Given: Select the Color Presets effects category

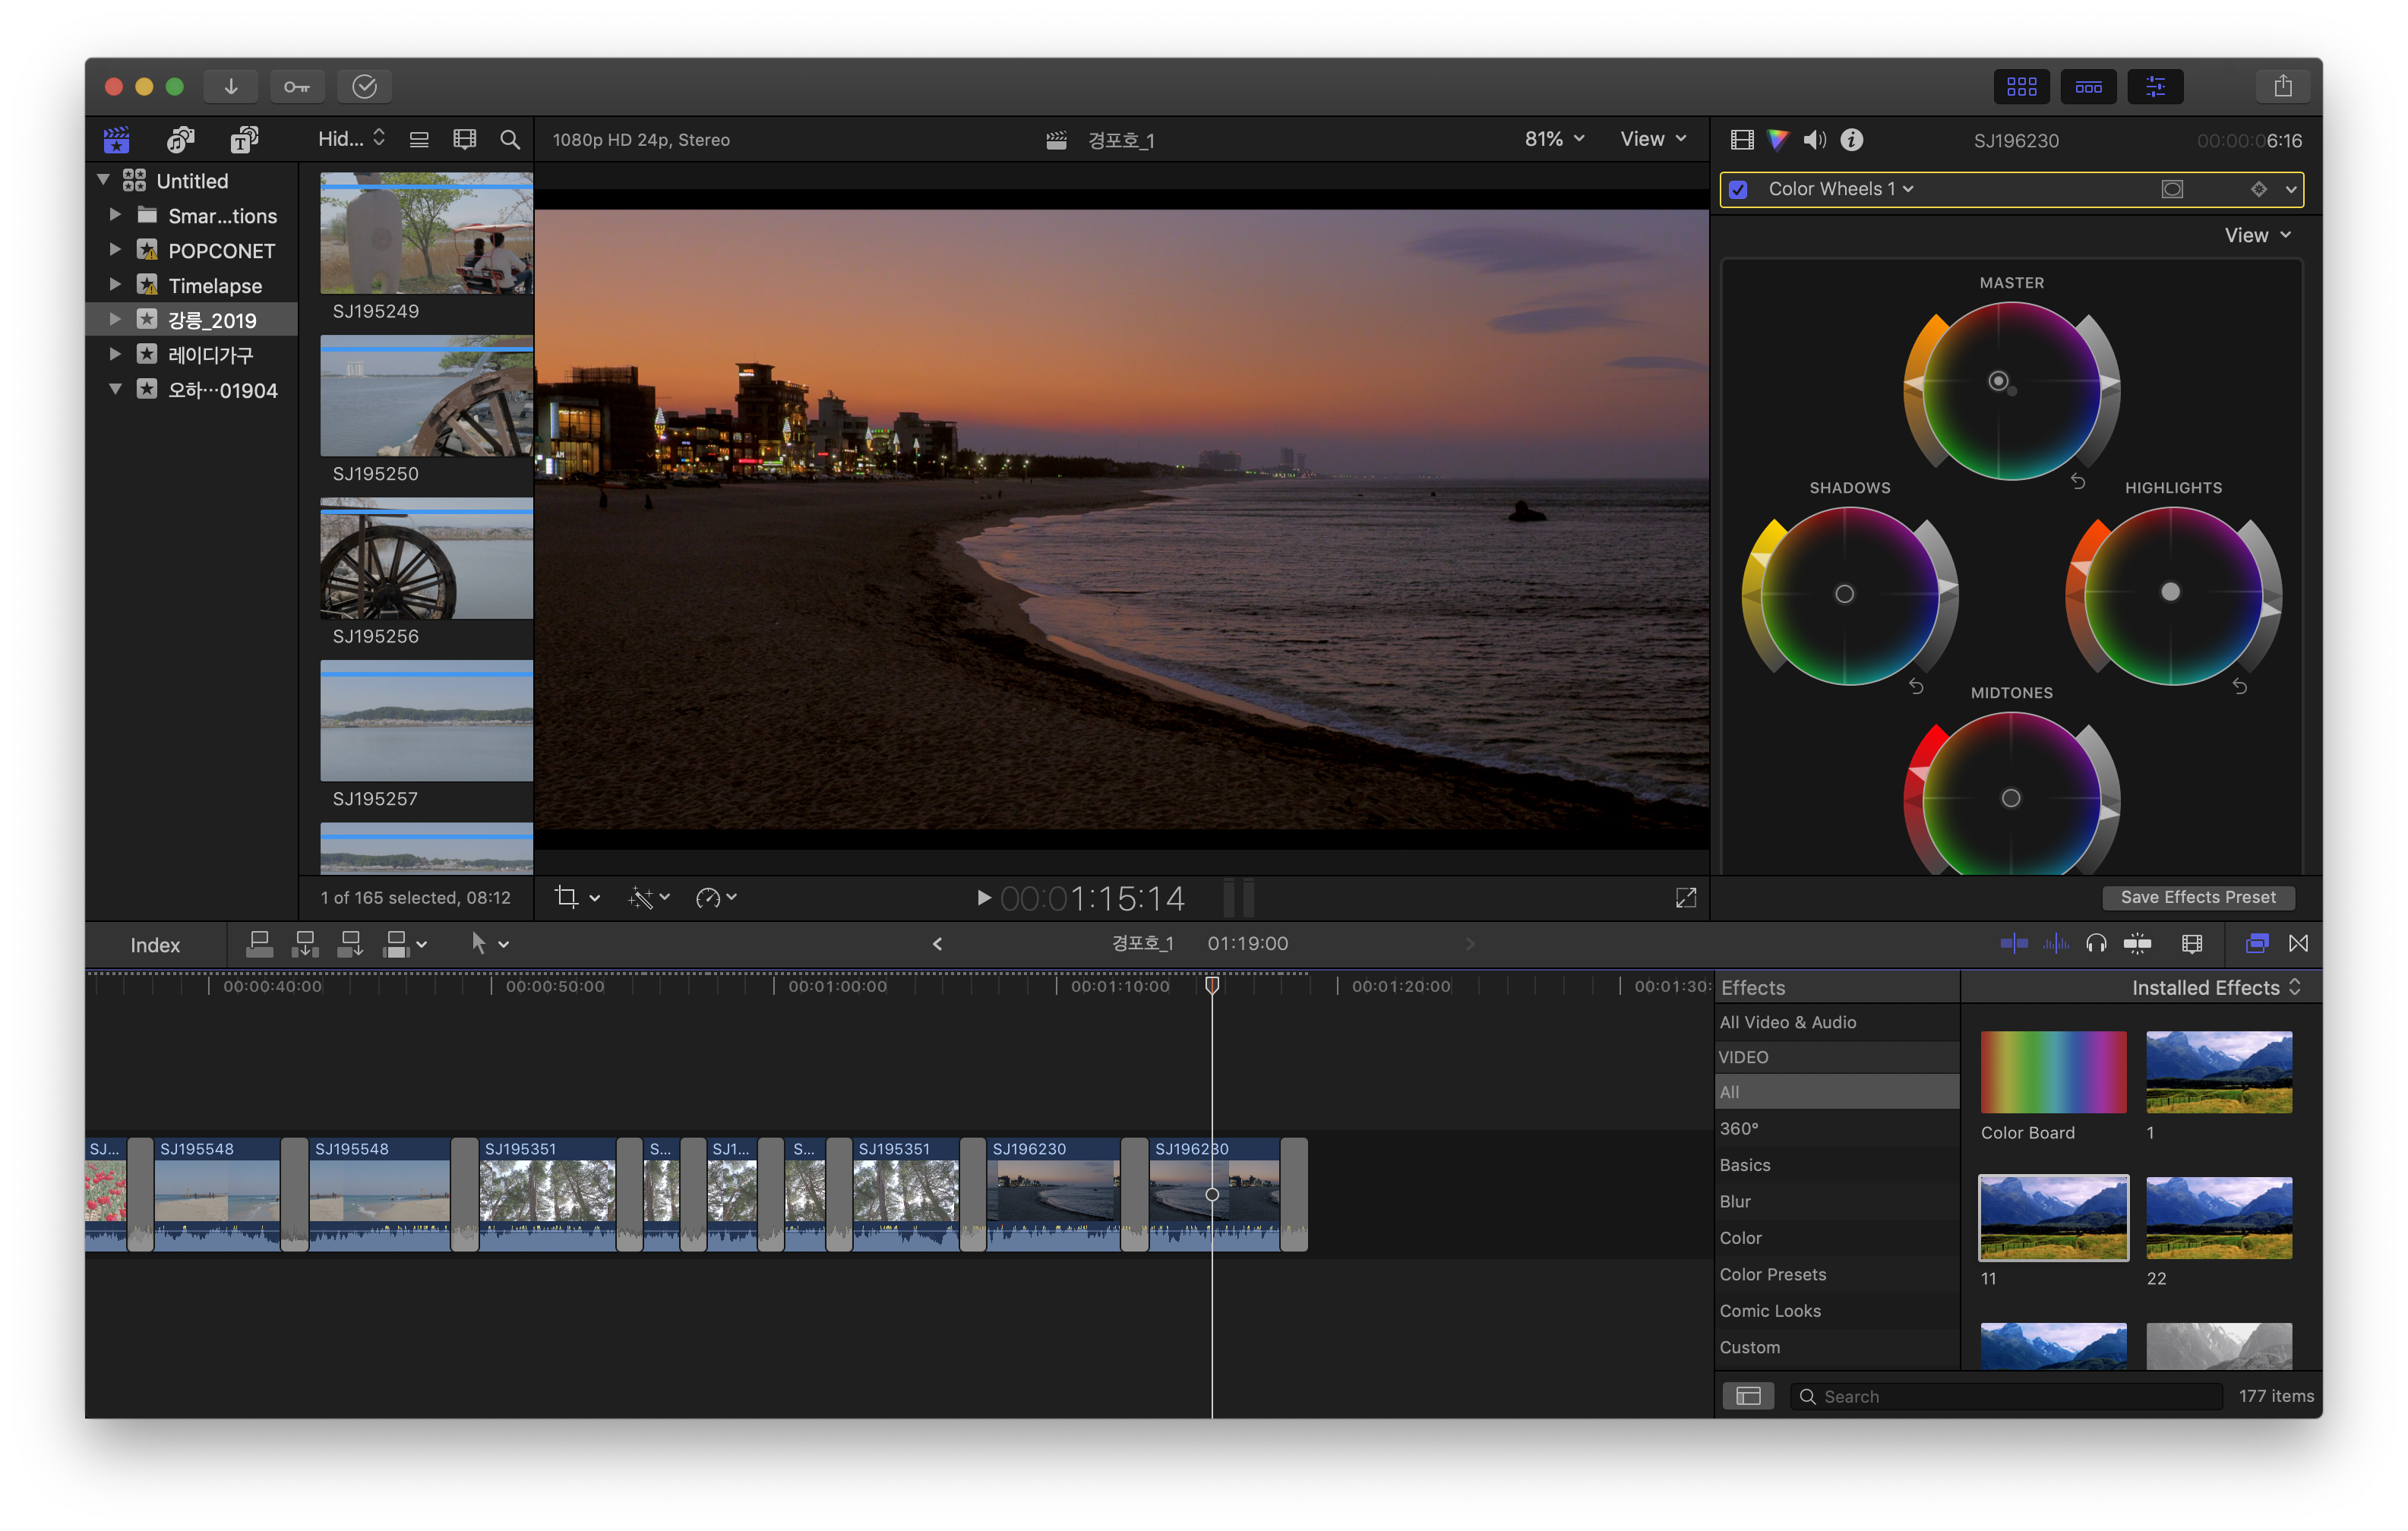Looking at the screenshot, I should click(1772, 1274).
